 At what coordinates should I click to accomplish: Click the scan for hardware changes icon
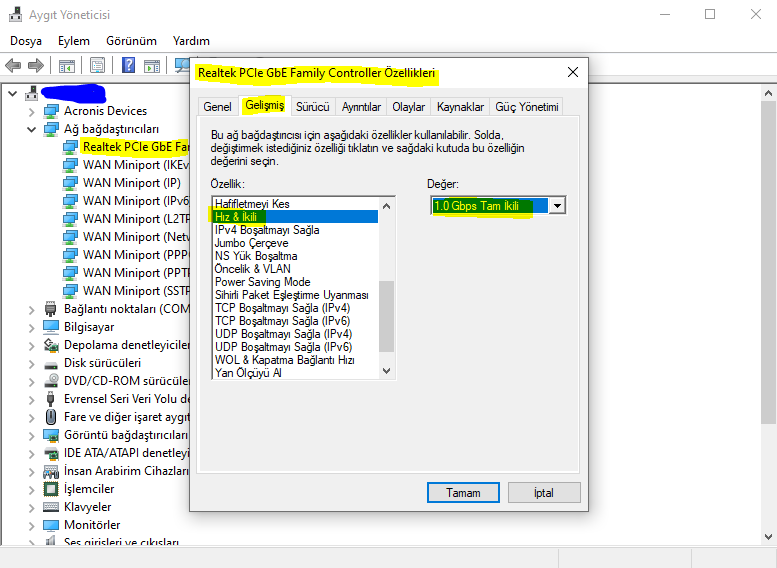click(x=182, y=65)
